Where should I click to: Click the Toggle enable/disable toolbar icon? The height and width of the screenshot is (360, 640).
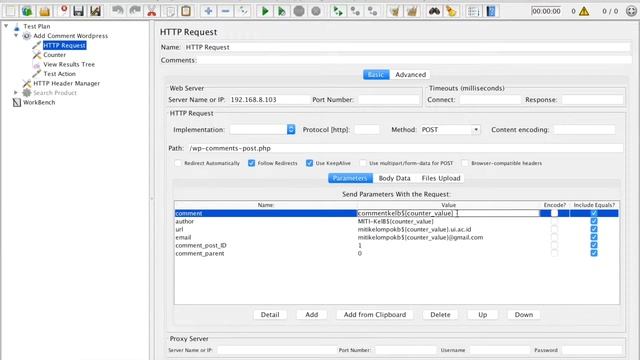point(243,11)
